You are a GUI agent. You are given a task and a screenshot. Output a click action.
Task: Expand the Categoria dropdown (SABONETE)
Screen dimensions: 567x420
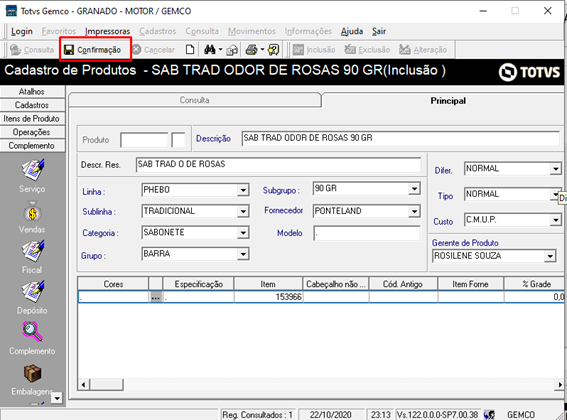coord(243,233)
